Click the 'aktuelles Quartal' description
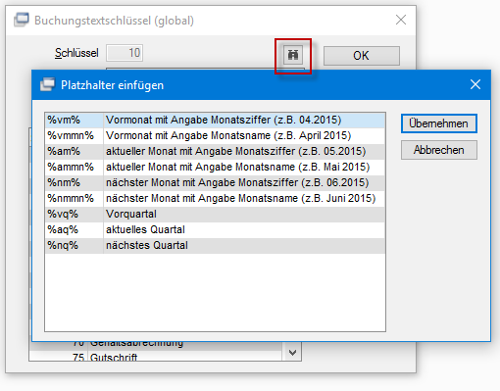The image size is (500, 391). (x=145, y=230)
